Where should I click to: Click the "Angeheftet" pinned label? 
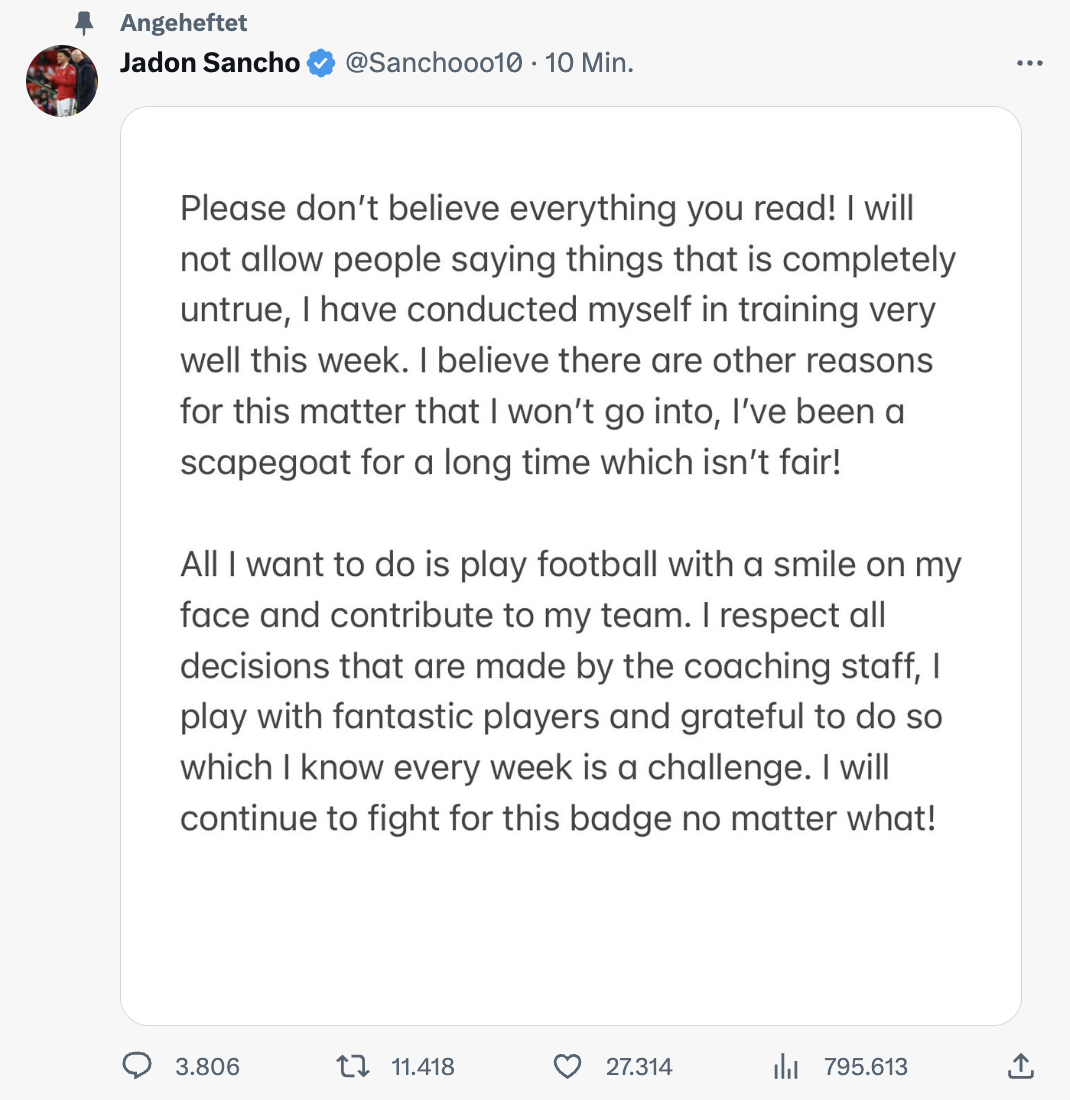click(183, 22)
